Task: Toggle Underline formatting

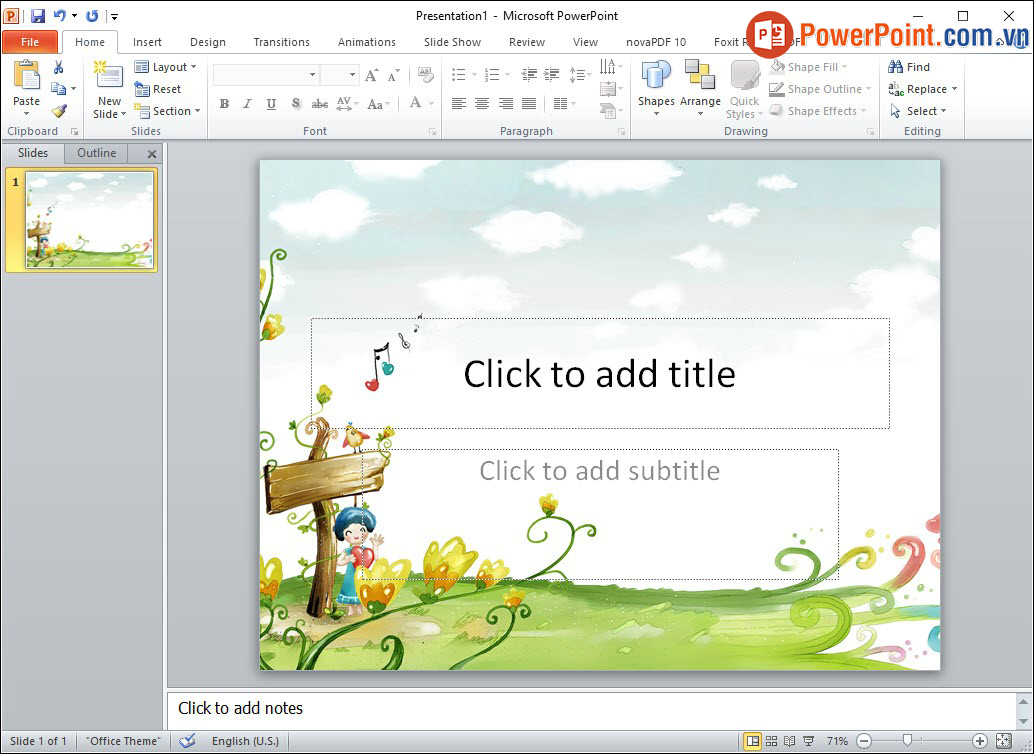Action: pos(271,104)
